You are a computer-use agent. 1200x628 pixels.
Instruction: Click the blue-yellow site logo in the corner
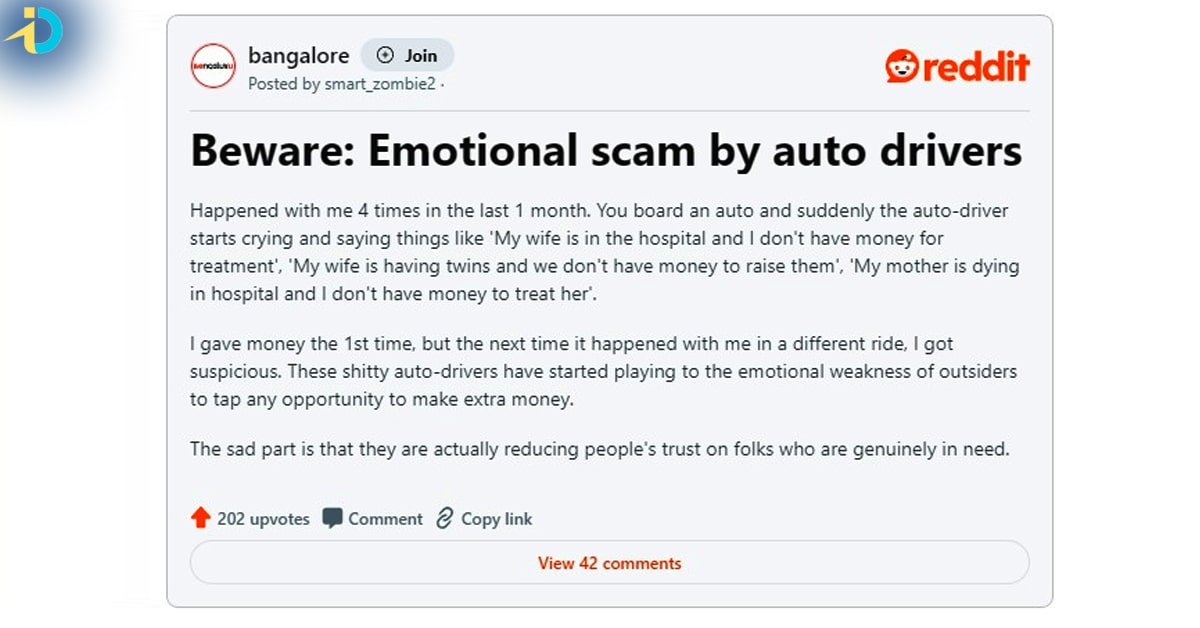pyautogui.click(x=34, y=32)
